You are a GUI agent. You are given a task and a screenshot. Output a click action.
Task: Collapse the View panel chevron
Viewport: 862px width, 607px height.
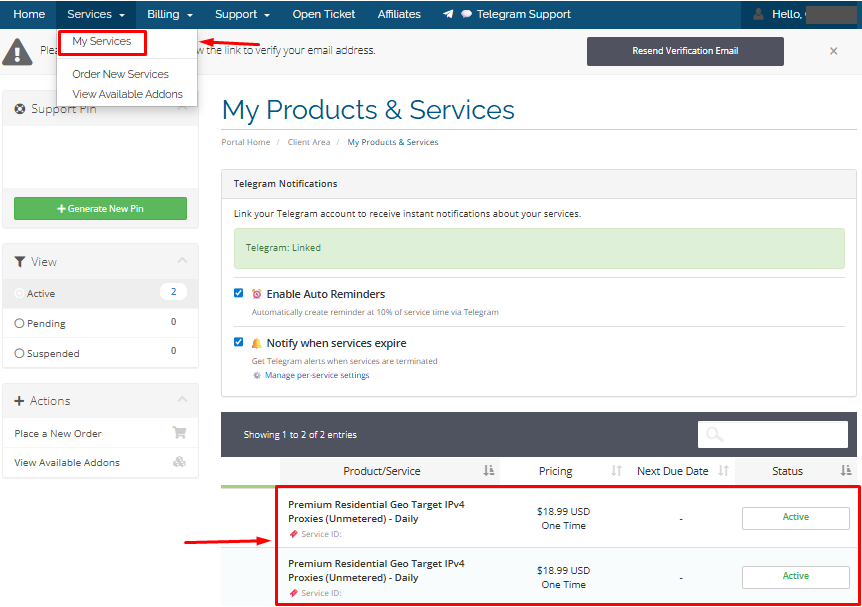(x=182, y=261)
